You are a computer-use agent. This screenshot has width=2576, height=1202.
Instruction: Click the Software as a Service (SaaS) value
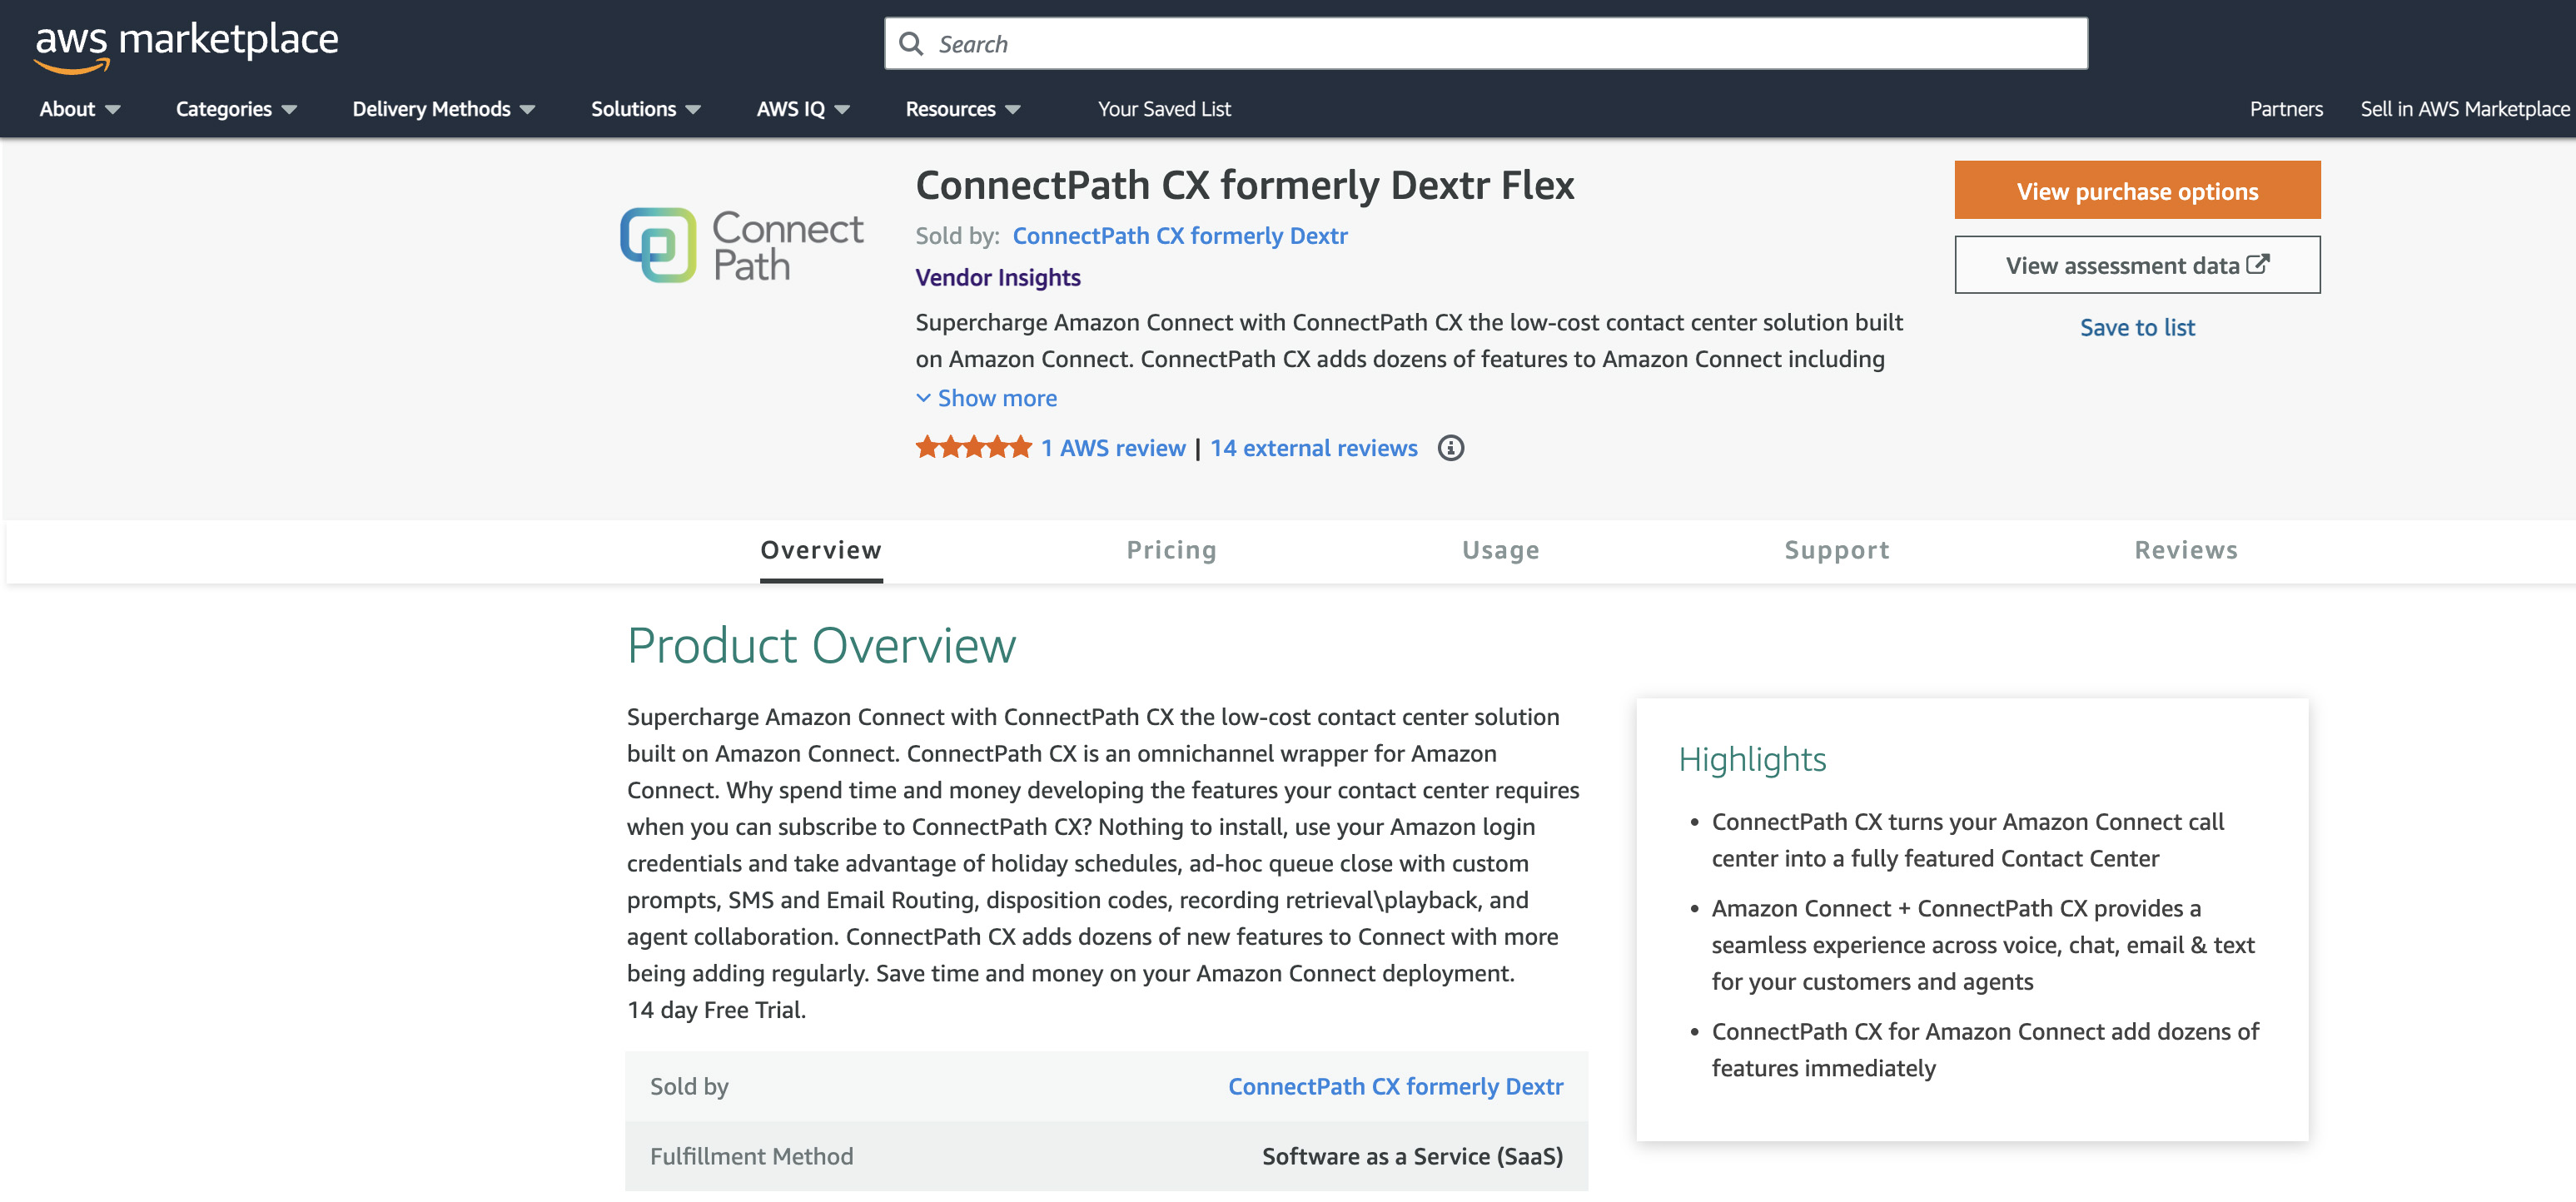pyautogui.click(x=1412, y=1156)
